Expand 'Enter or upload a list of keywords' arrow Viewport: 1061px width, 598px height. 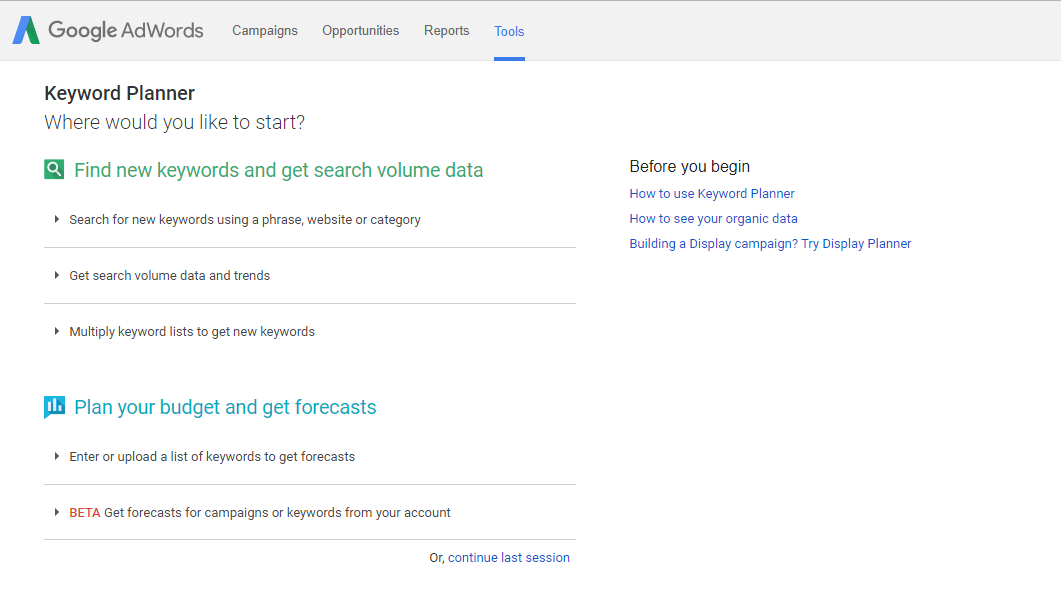click(57, 457)
